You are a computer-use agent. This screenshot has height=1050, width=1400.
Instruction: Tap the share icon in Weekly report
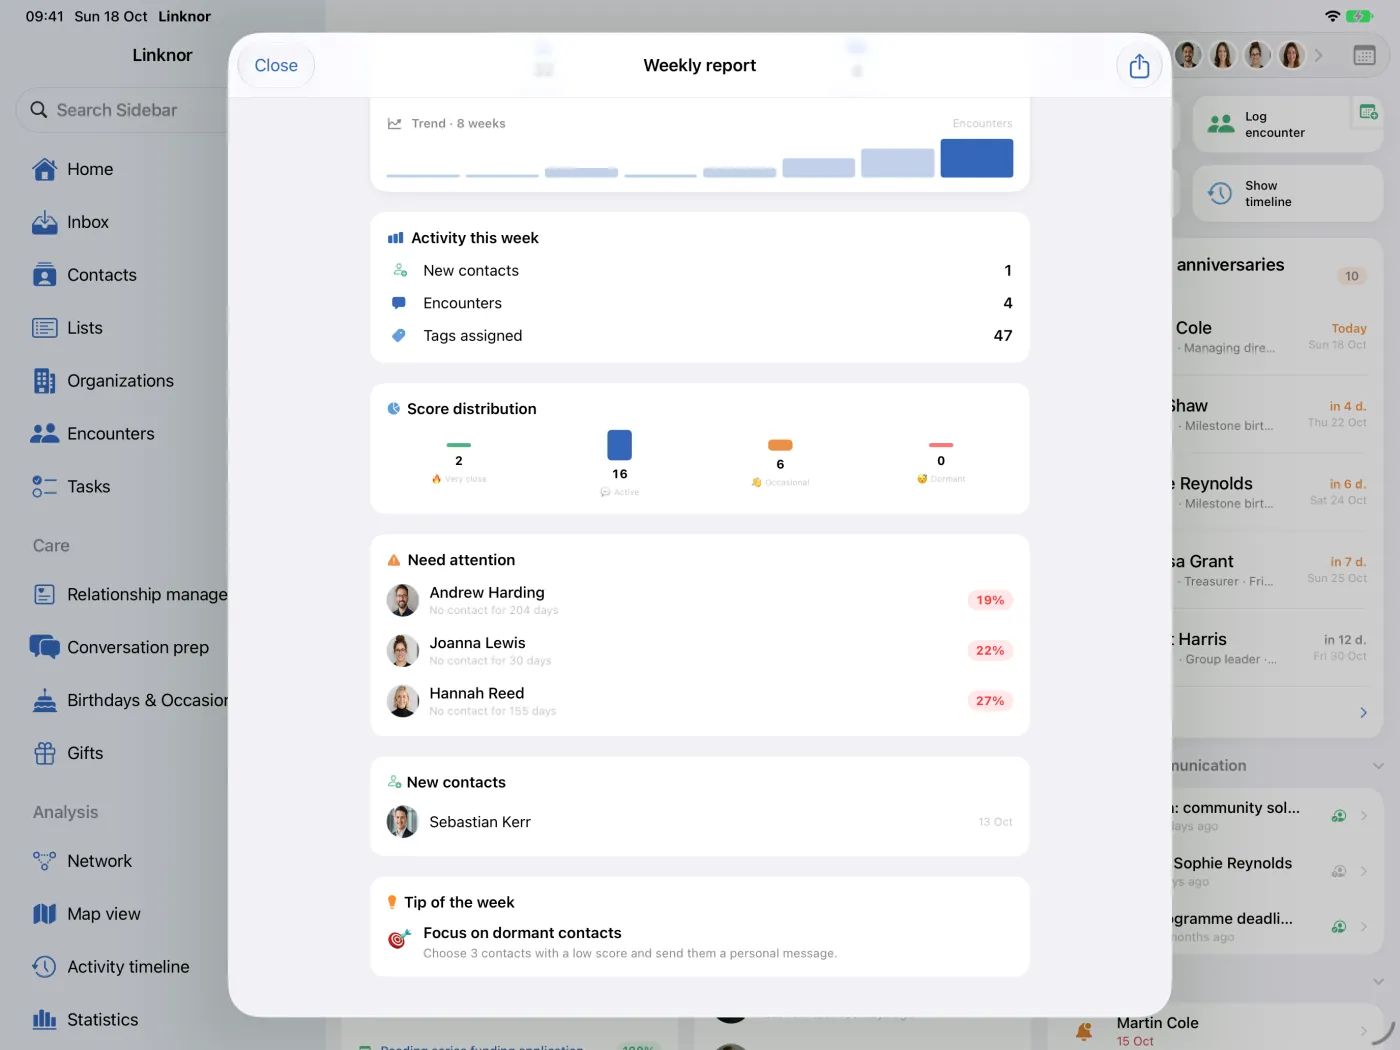[x=1139, y=66]
